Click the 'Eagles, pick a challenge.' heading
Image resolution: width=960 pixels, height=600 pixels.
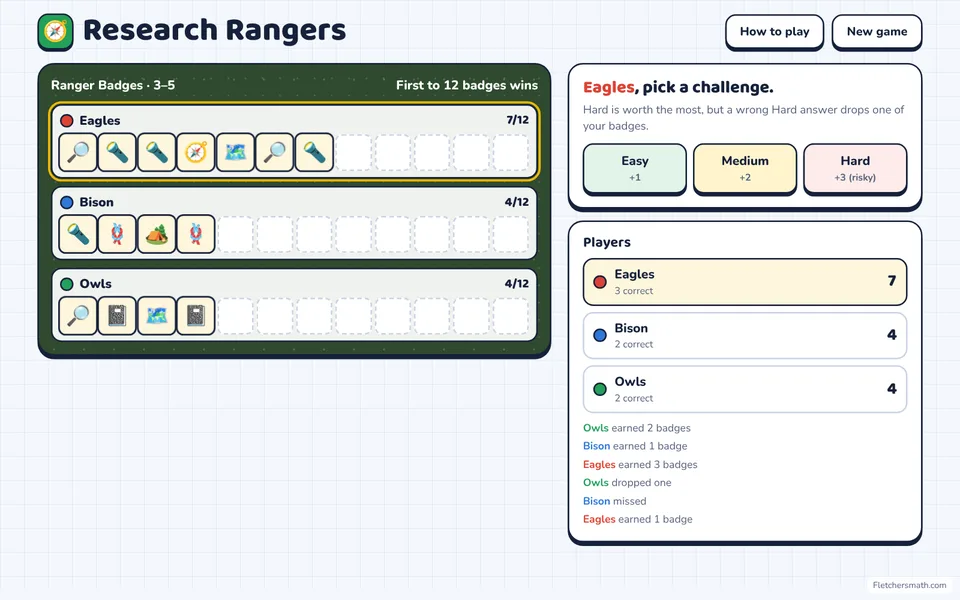(x=678, y=87)
